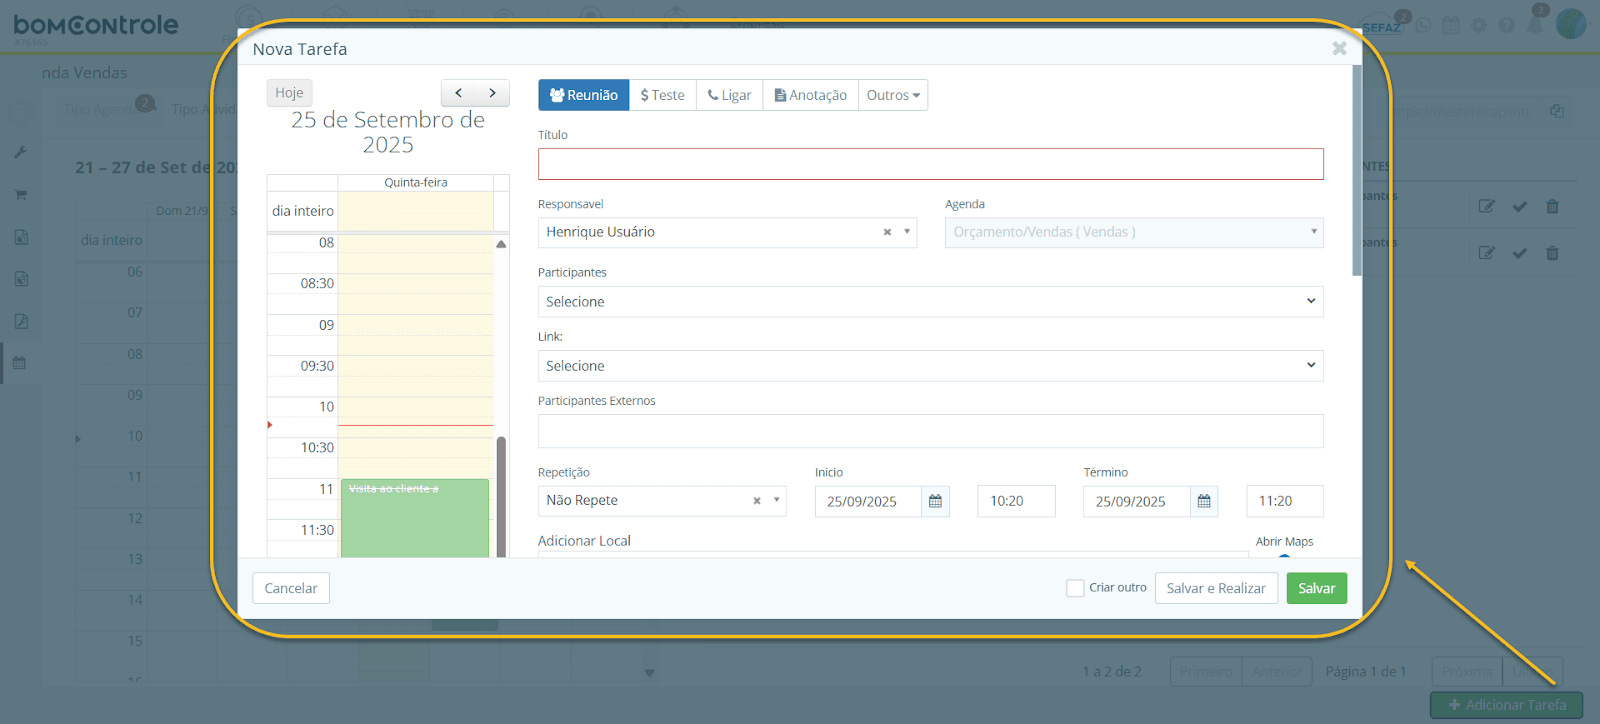Click the Inicio date field 25/09/2025
The width and height of the screenshot is (1600, 724).
[867, 502]
